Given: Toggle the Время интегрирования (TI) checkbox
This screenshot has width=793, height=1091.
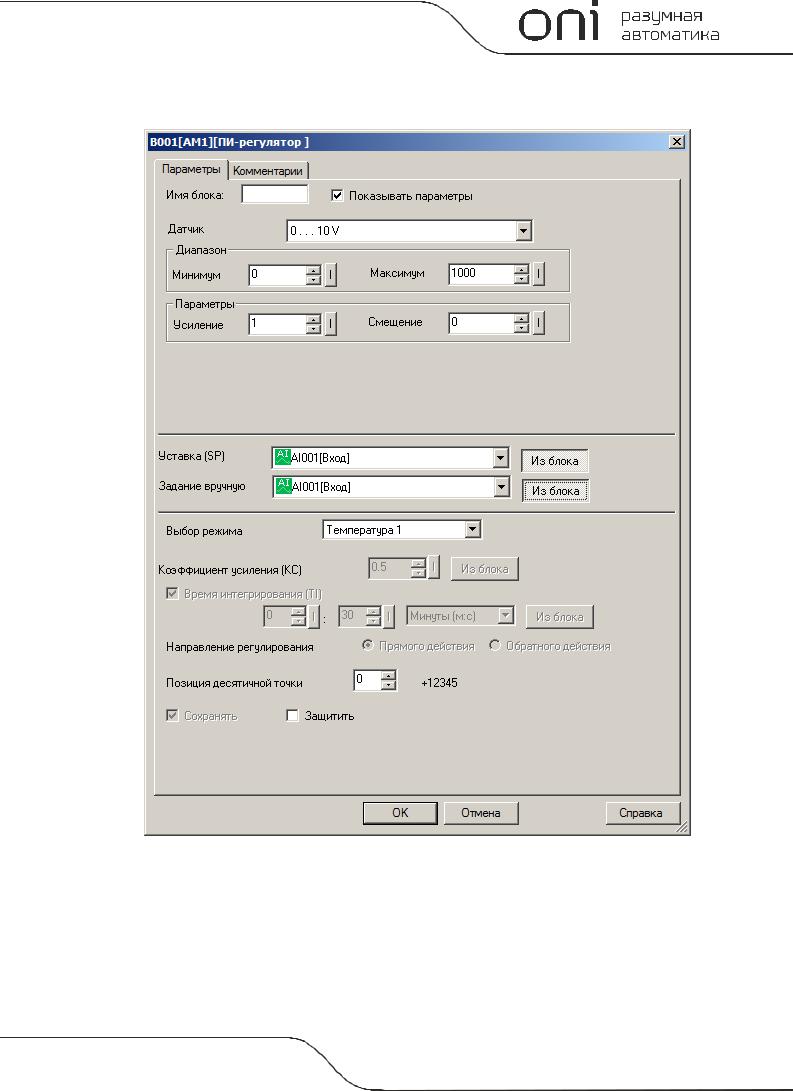Looking at the screenshot, I should tap(173, 594).
